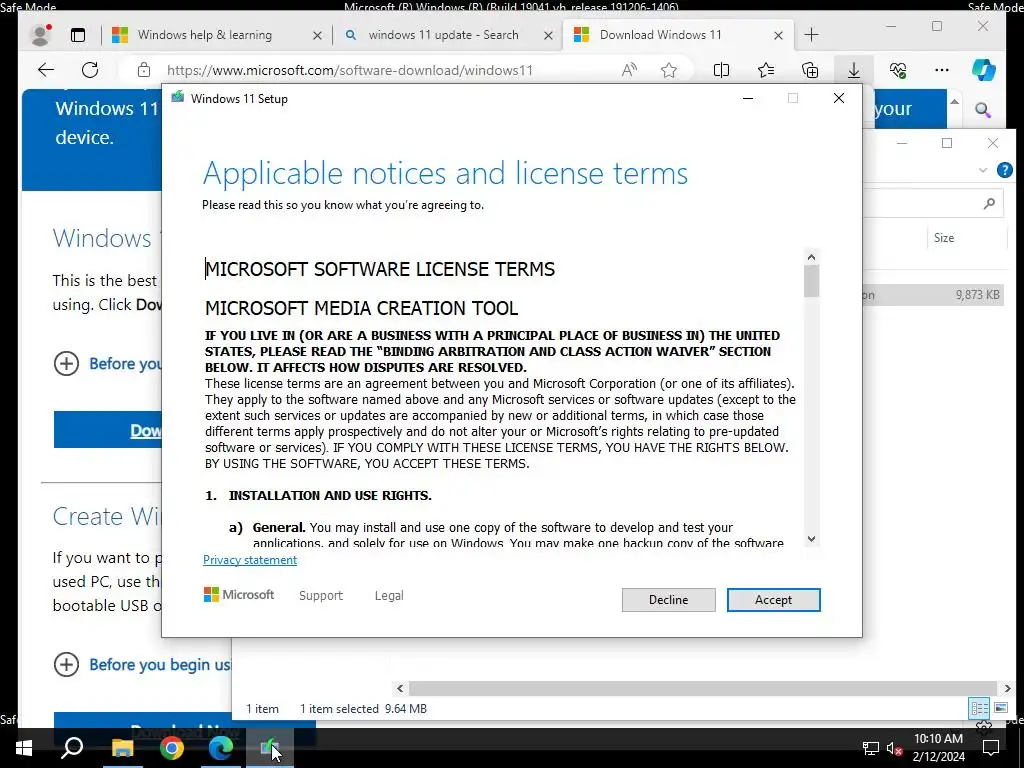Open File Explorer help icon
This screenshot has width=1024, height=768.
pyautogui.click(x=1004, y=170)
